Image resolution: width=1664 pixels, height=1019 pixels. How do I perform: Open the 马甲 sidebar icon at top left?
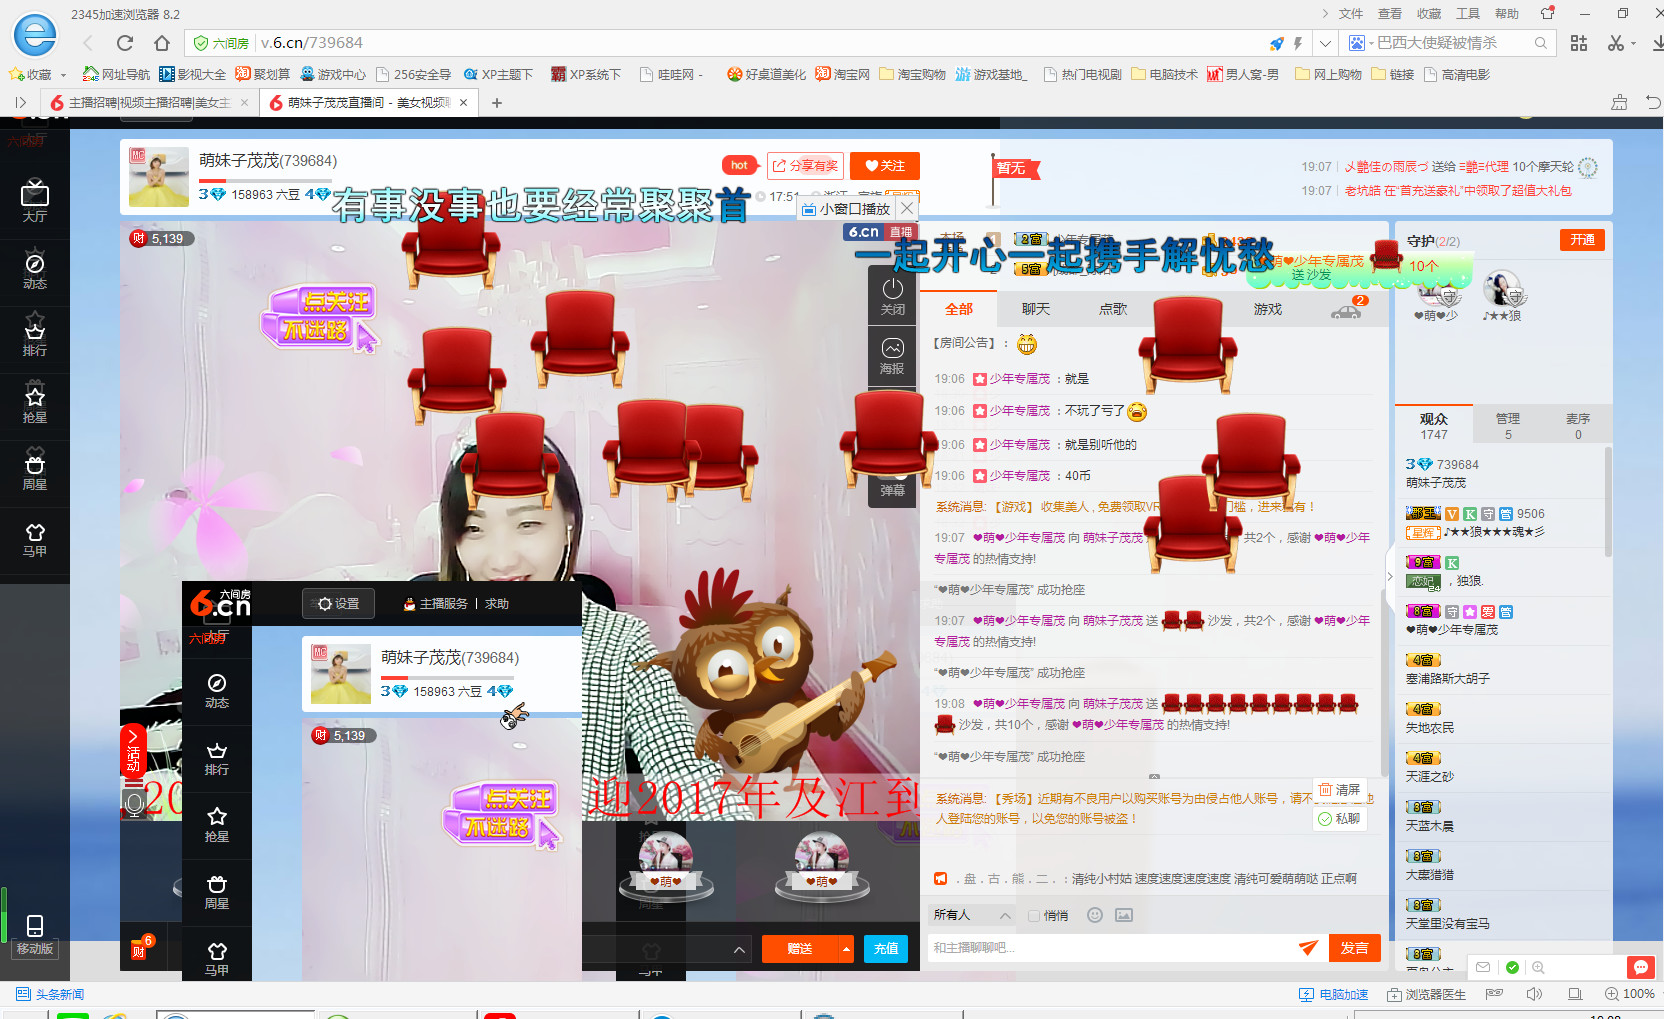point(35,539)
